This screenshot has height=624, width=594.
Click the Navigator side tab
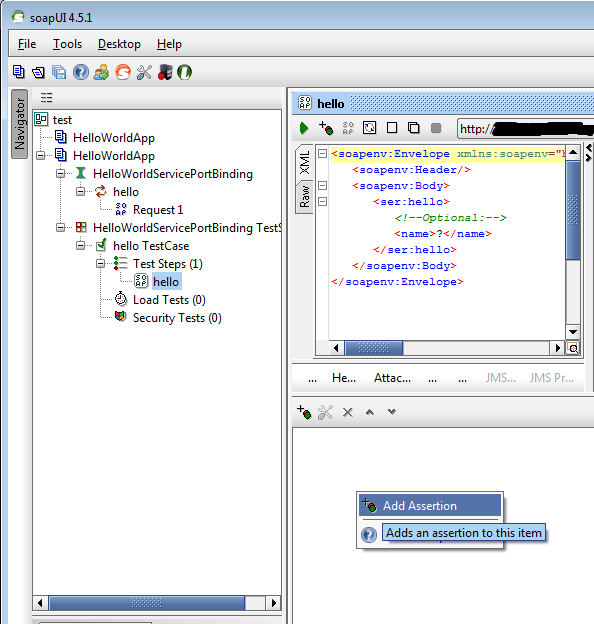click(19, 124)
